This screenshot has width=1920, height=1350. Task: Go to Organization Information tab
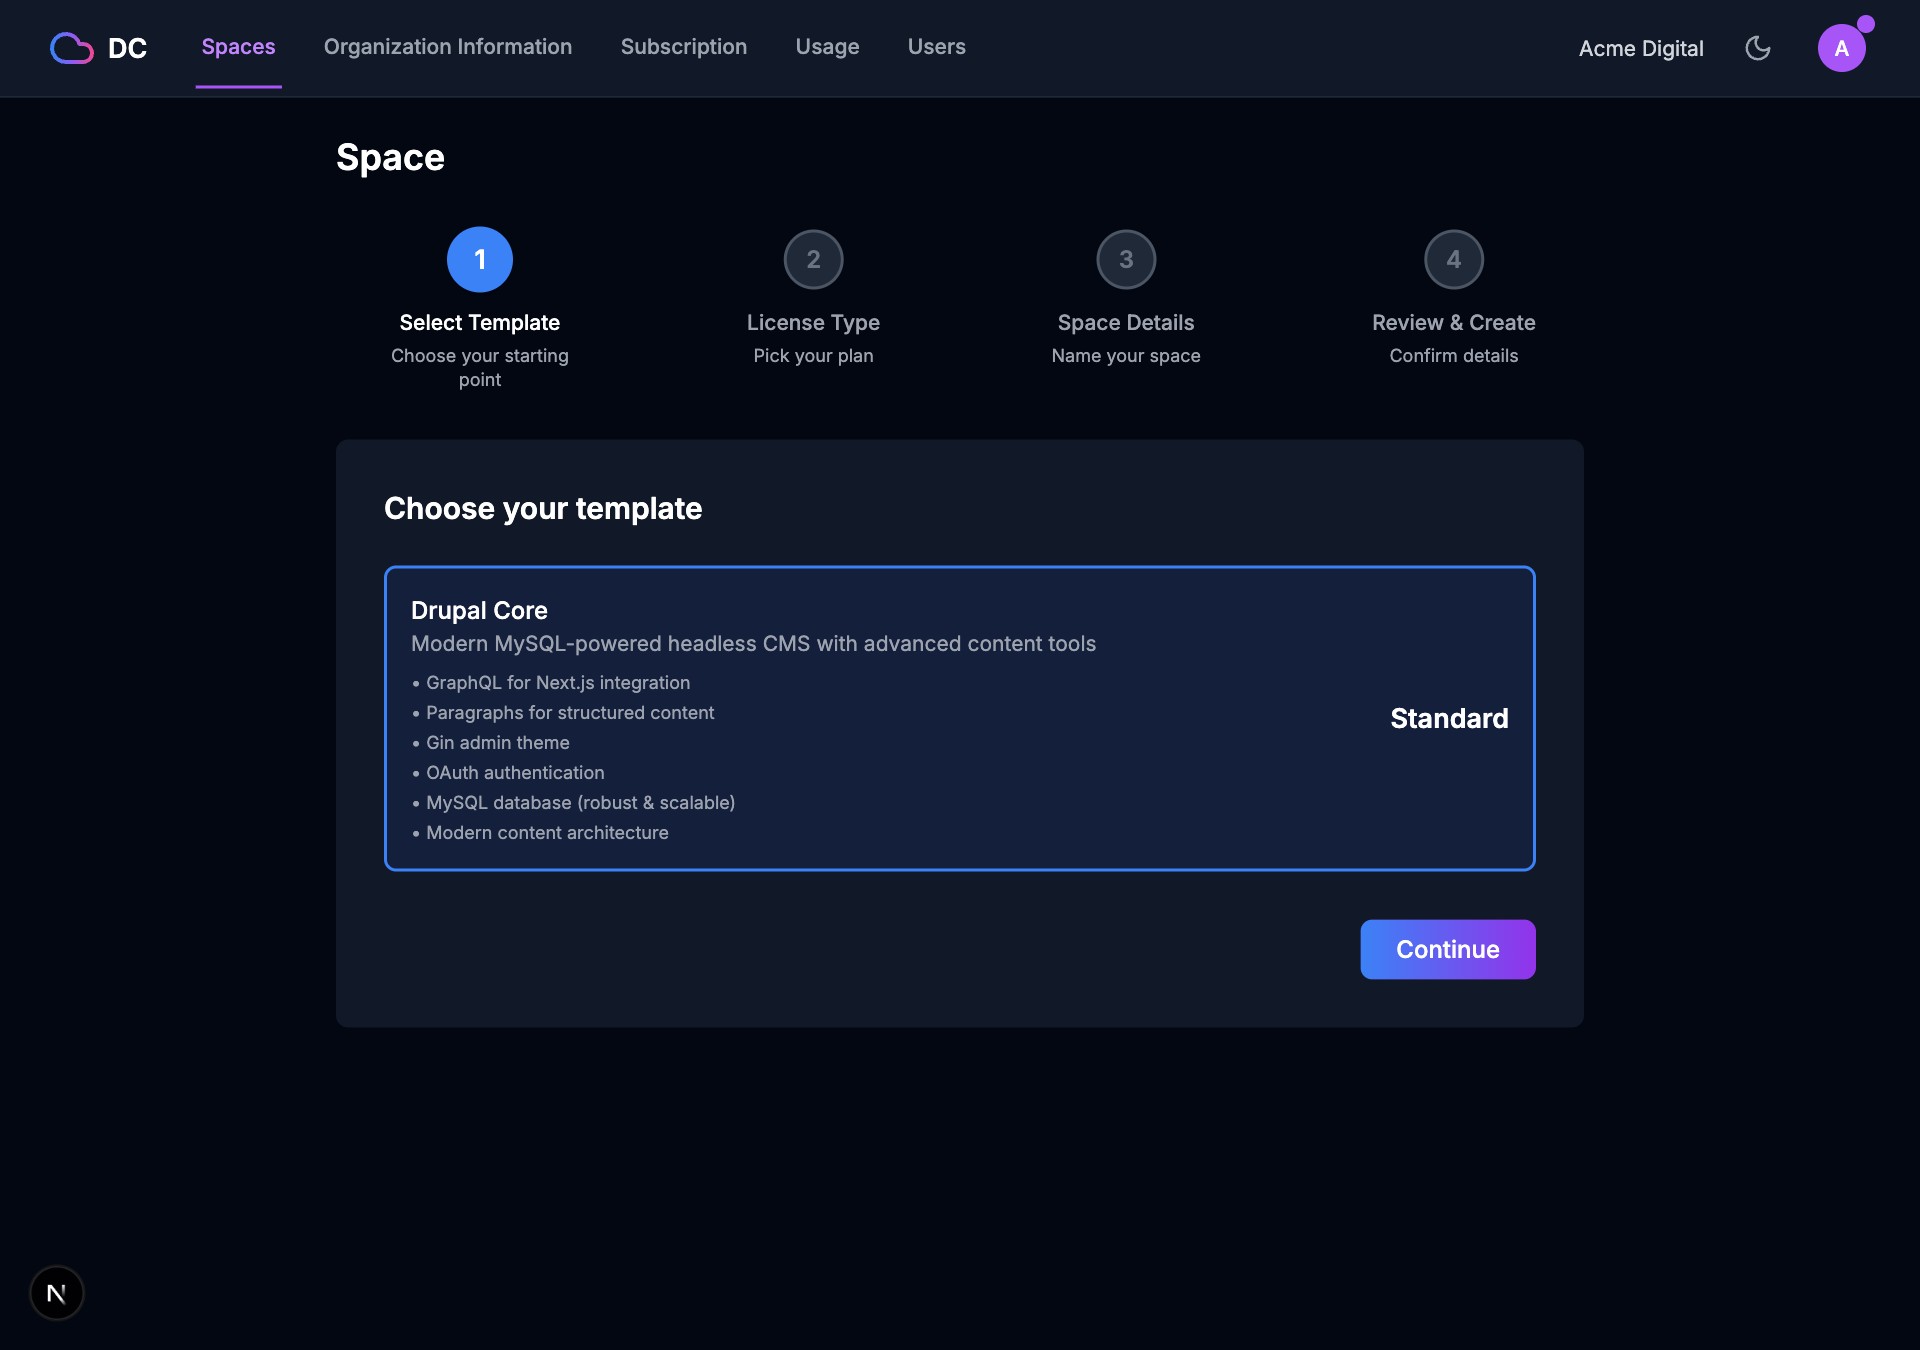pos(447,47)
